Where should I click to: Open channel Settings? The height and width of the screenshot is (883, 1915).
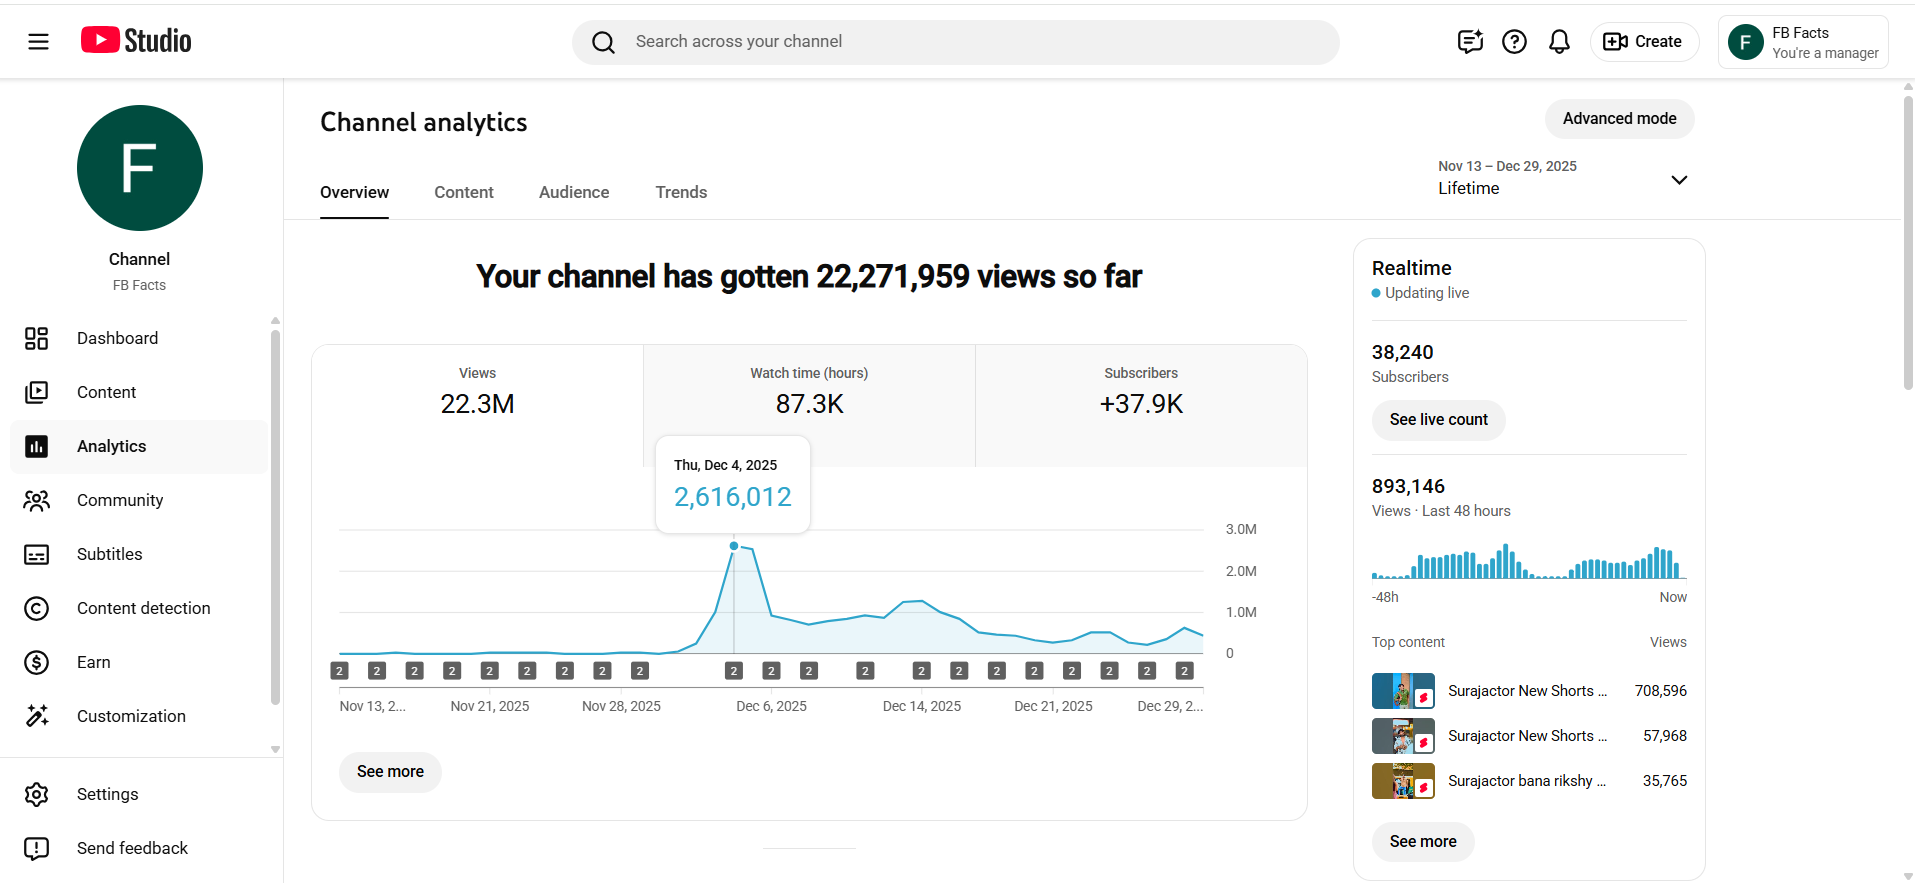(x=107, y=794)
